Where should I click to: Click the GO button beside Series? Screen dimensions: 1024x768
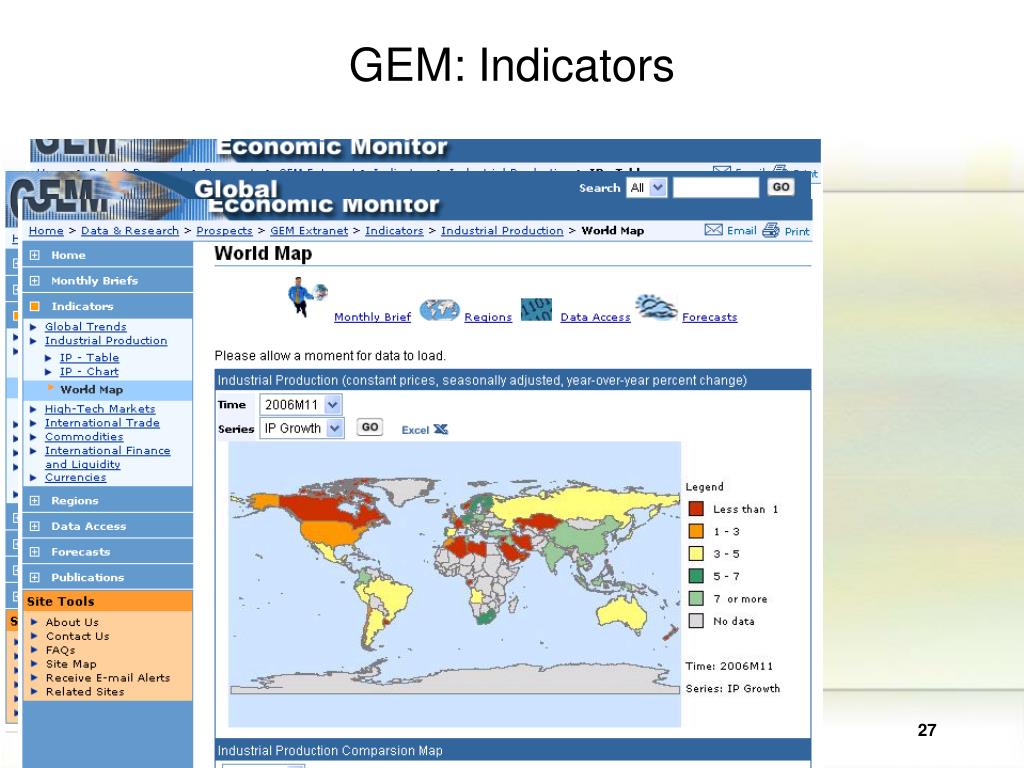coord(370,427)
